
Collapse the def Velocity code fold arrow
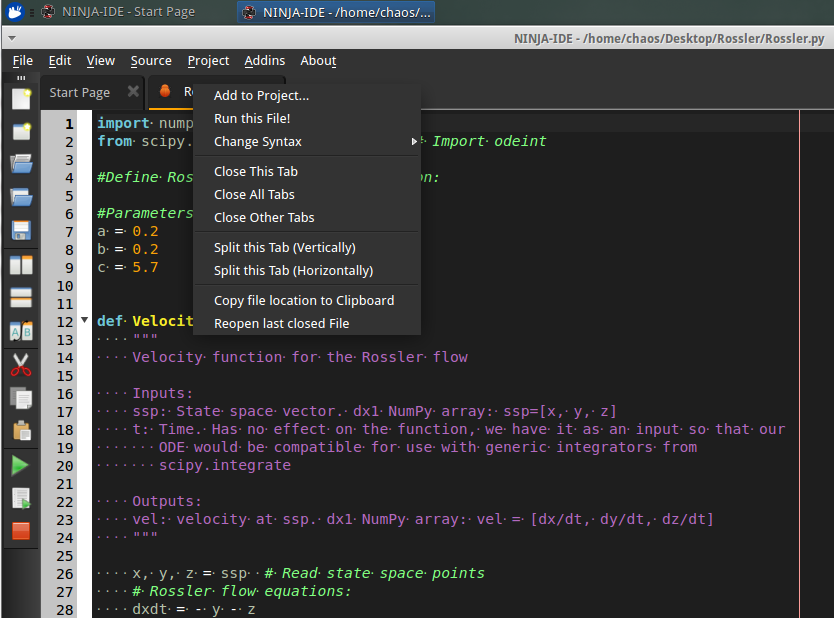pos(84,320)
